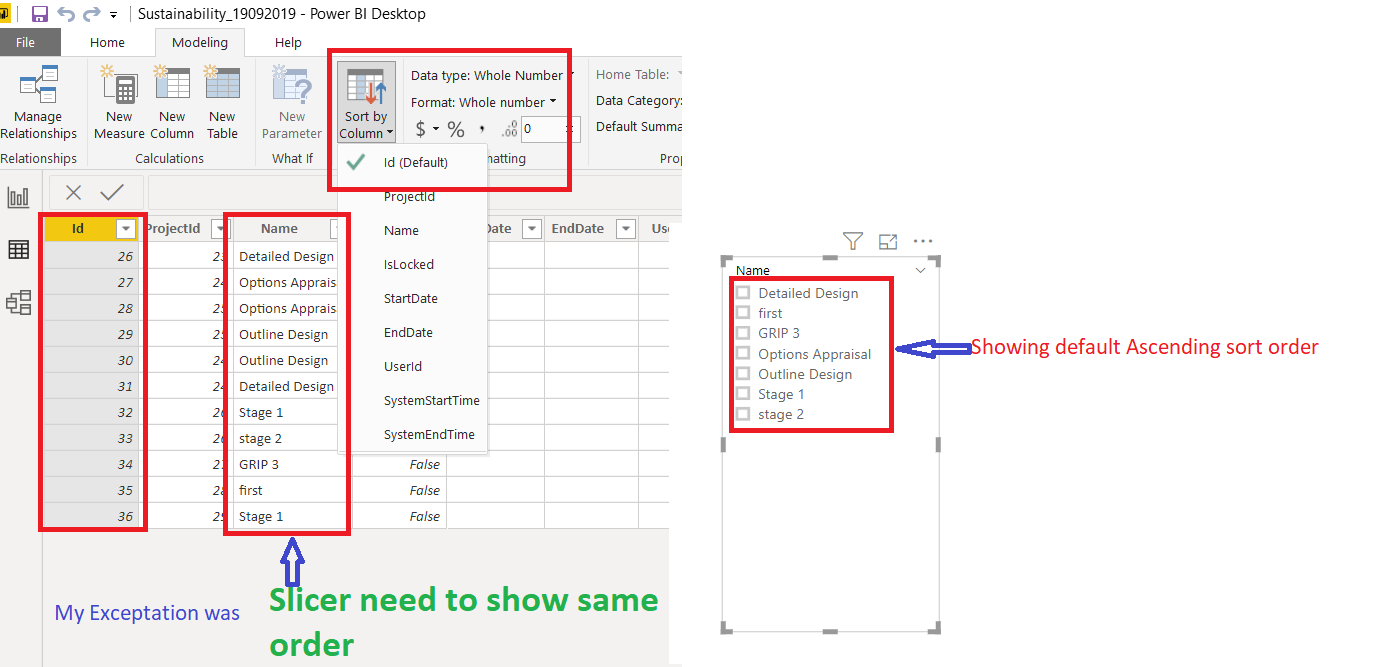
Task: Create a New Column
Action: (172, 103)
